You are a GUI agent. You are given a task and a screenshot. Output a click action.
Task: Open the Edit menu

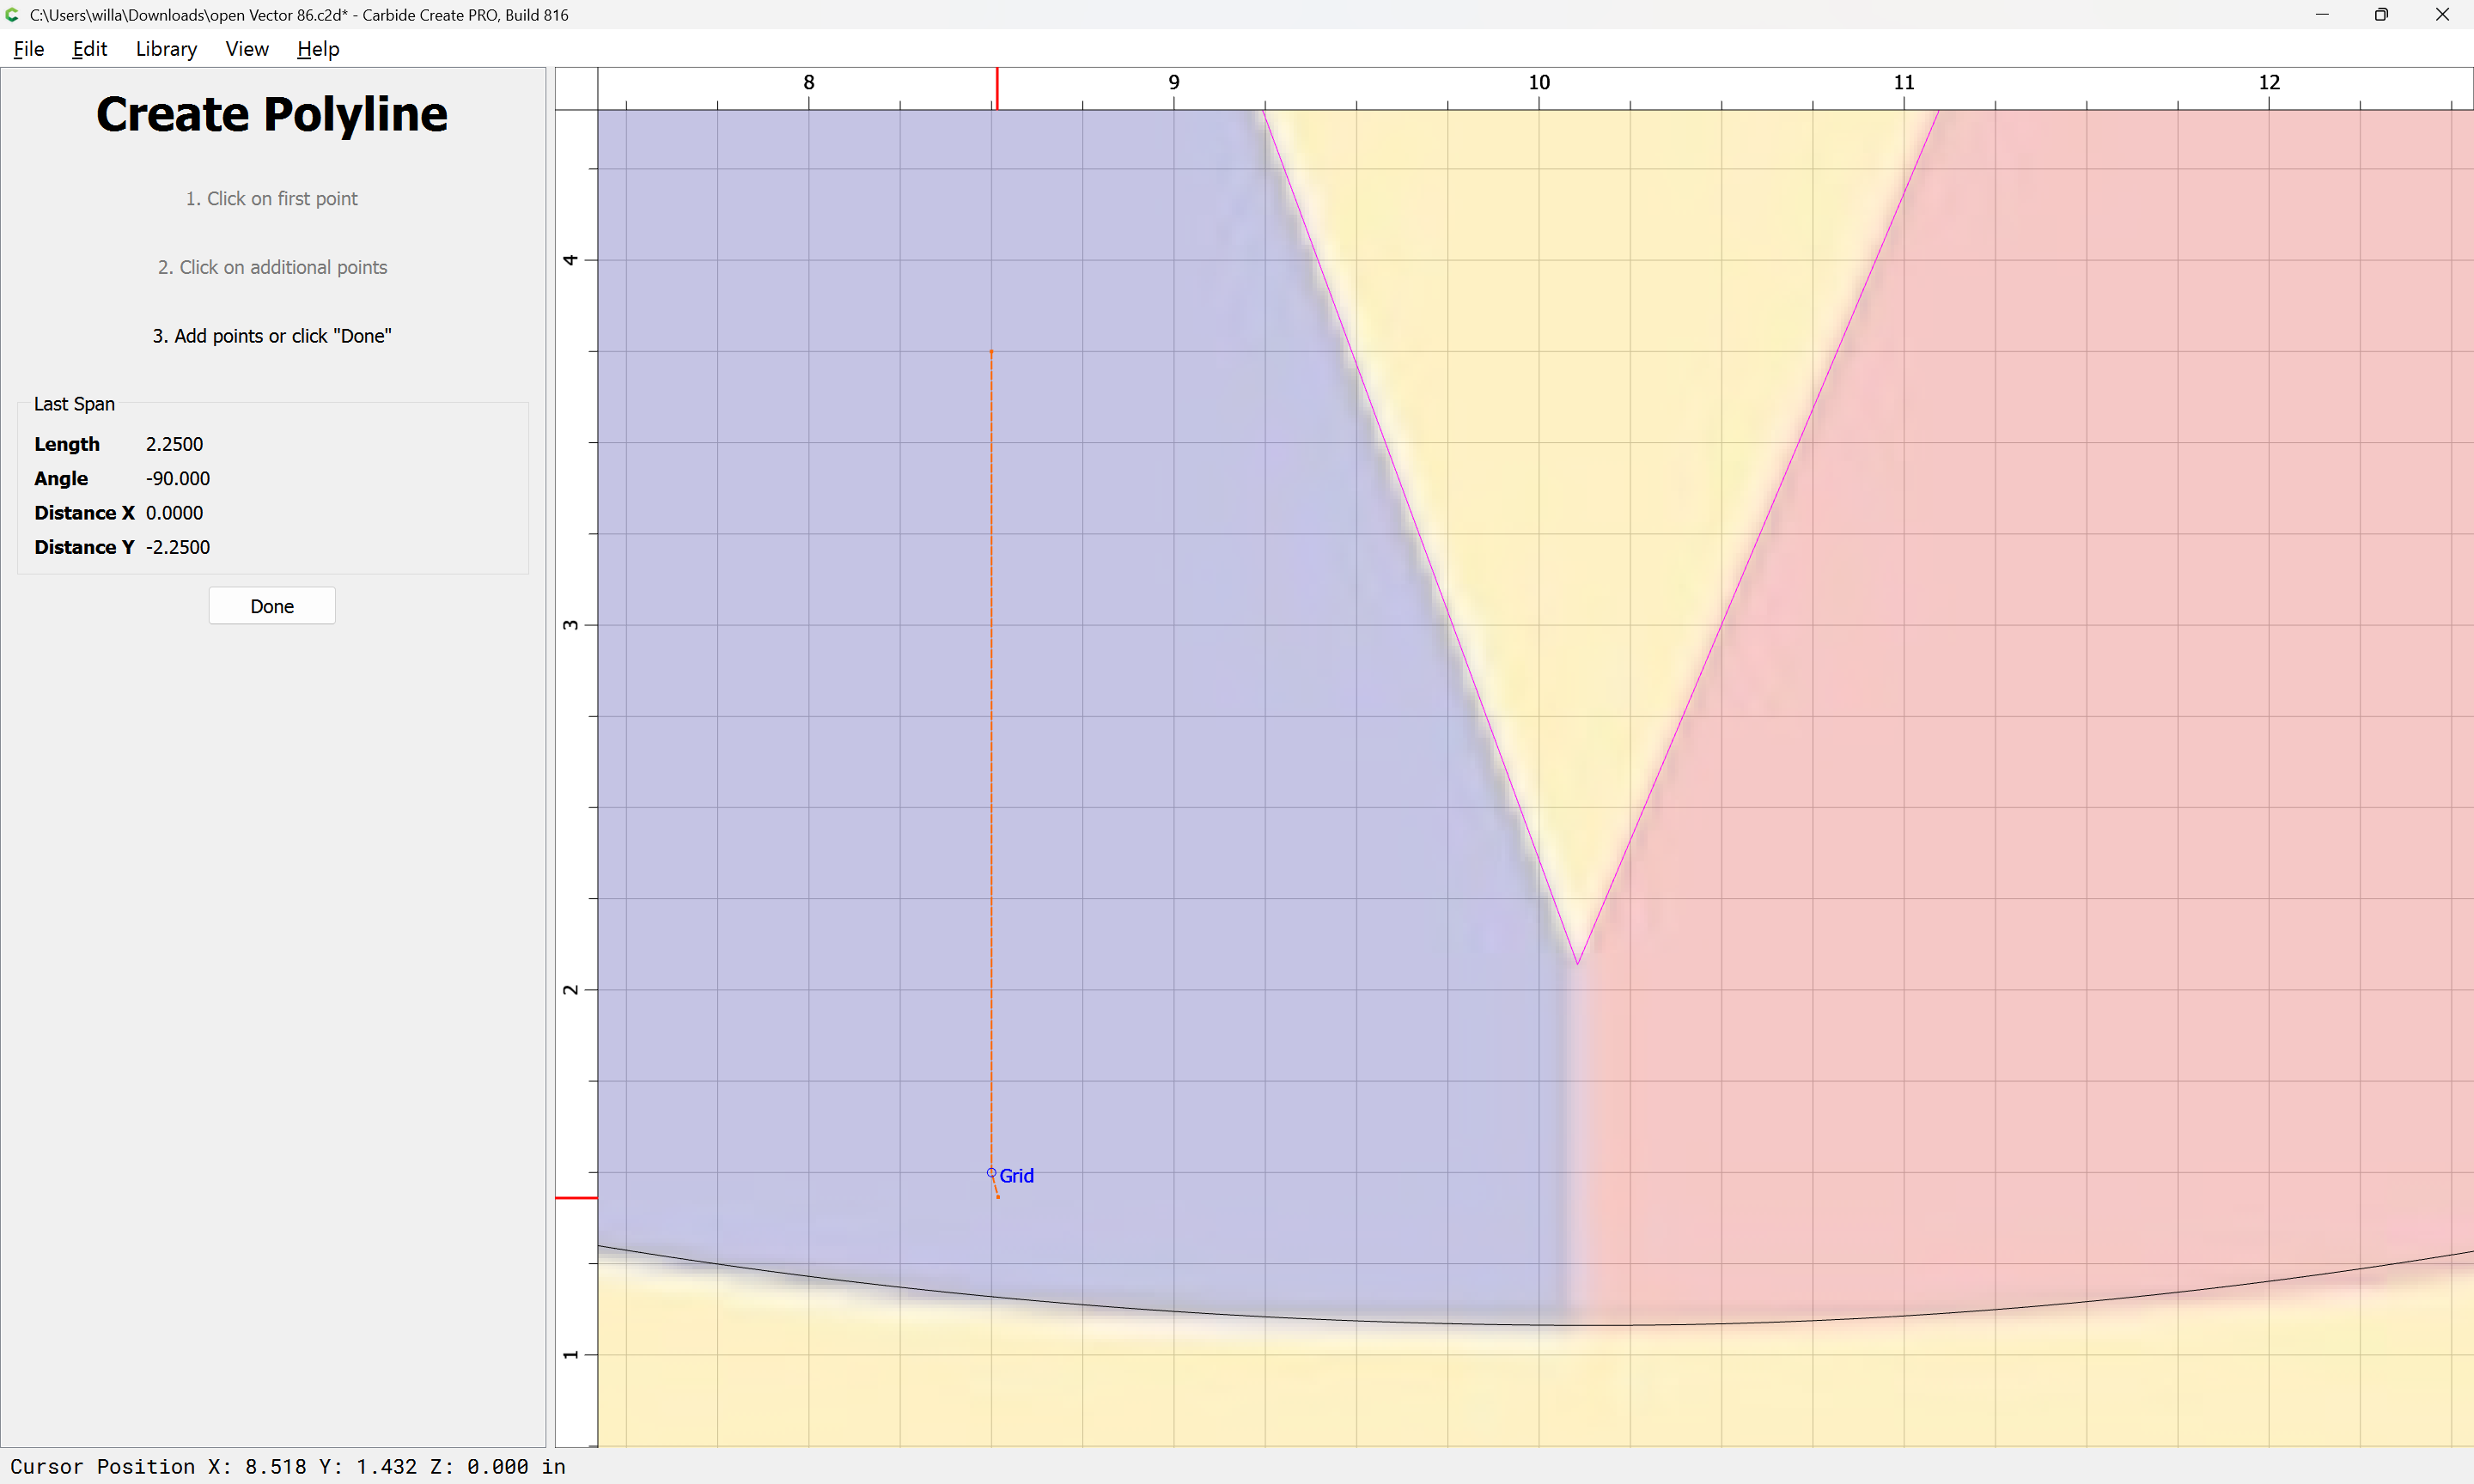pyautogui.click(x=89, y=49)
